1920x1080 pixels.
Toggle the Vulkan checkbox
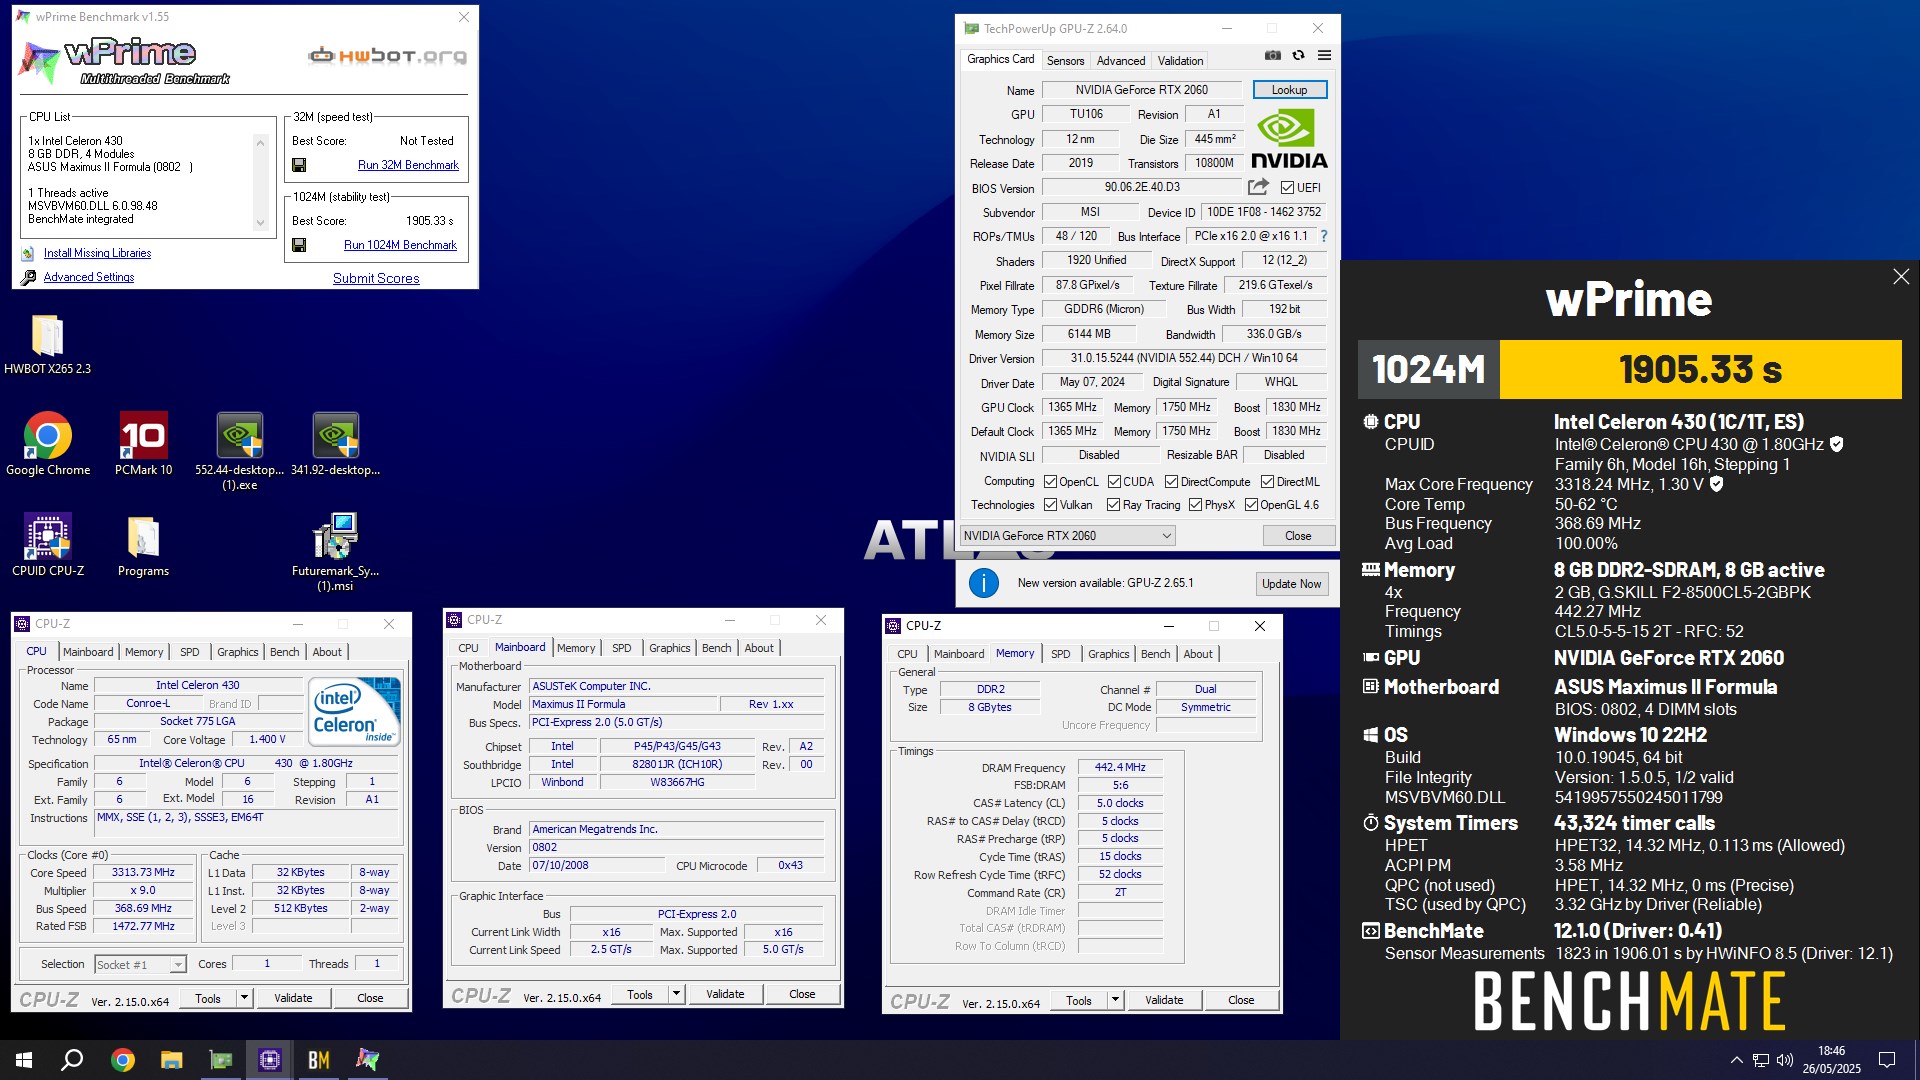[1050, 505]
